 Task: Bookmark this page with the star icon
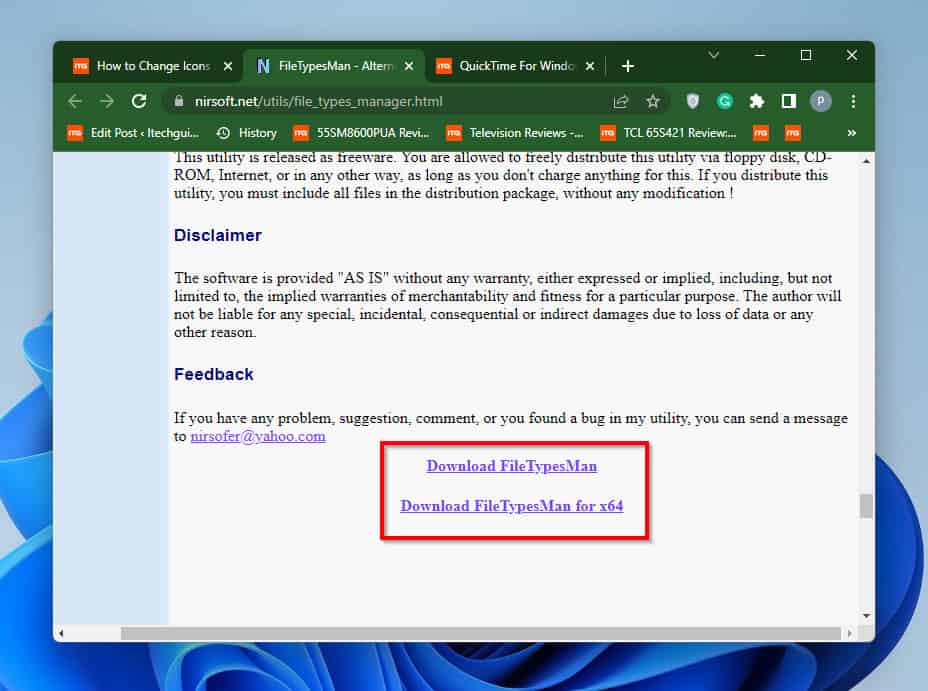[653, 101]
